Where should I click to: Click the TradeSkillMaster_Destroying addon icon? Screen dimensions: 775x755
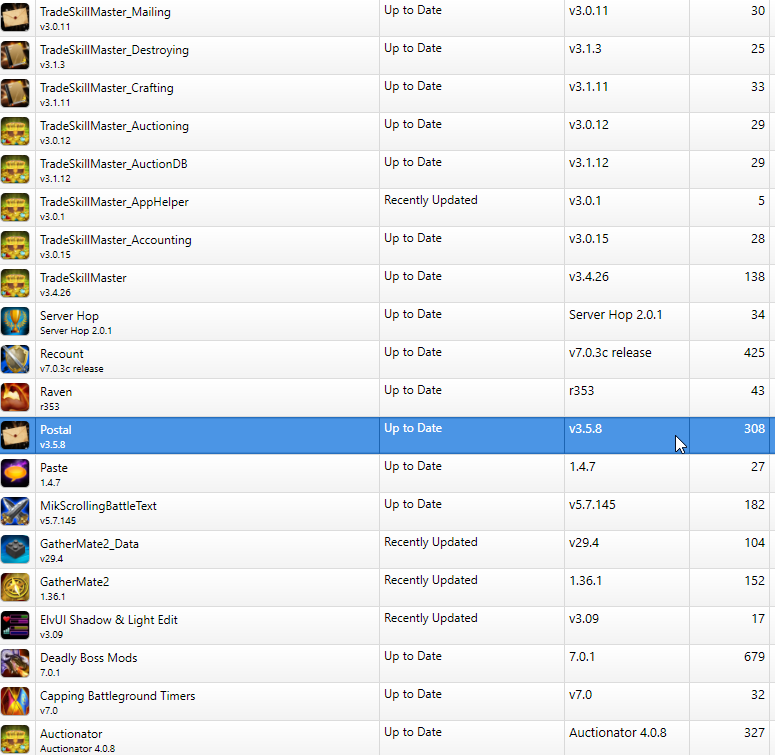point(15,55)
